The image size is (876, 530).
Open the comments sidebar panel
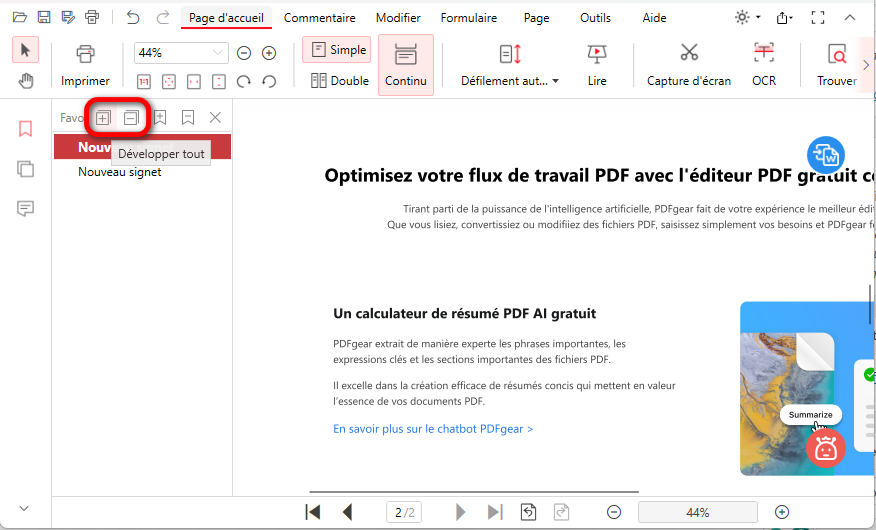[26, 209]
